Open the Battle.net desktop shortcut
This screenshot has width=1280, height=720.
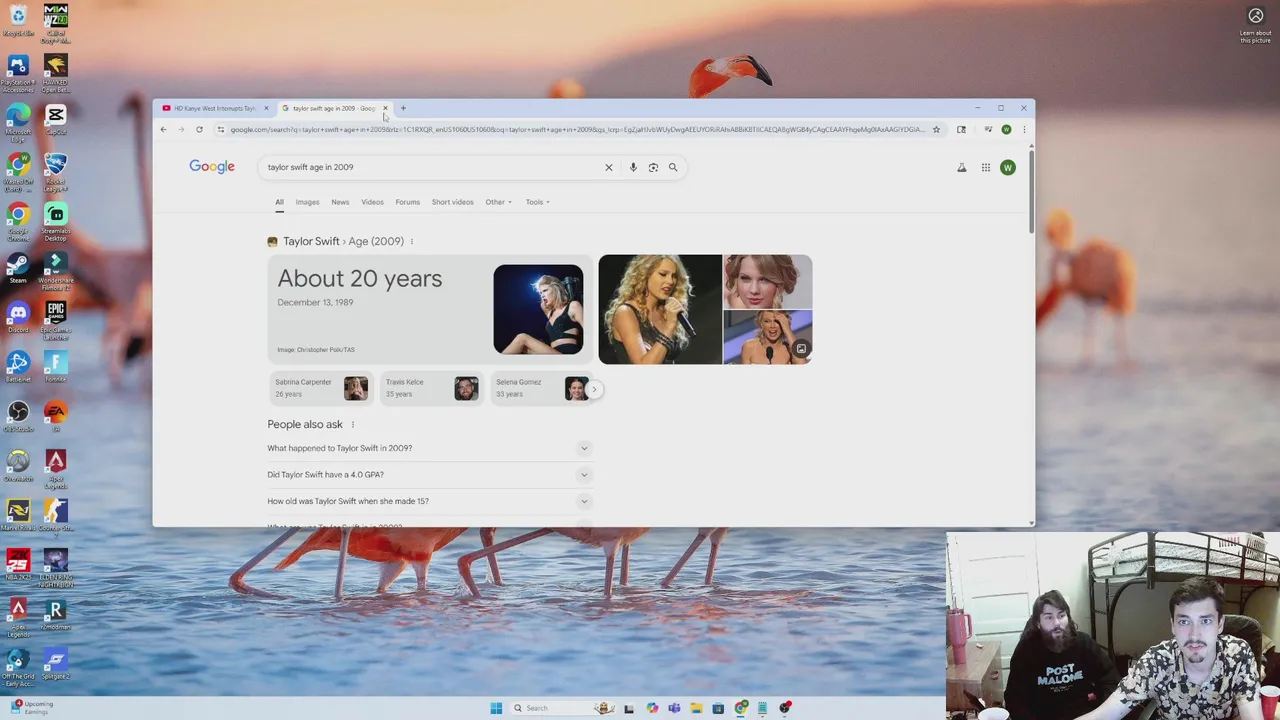(x=18, y=365)
